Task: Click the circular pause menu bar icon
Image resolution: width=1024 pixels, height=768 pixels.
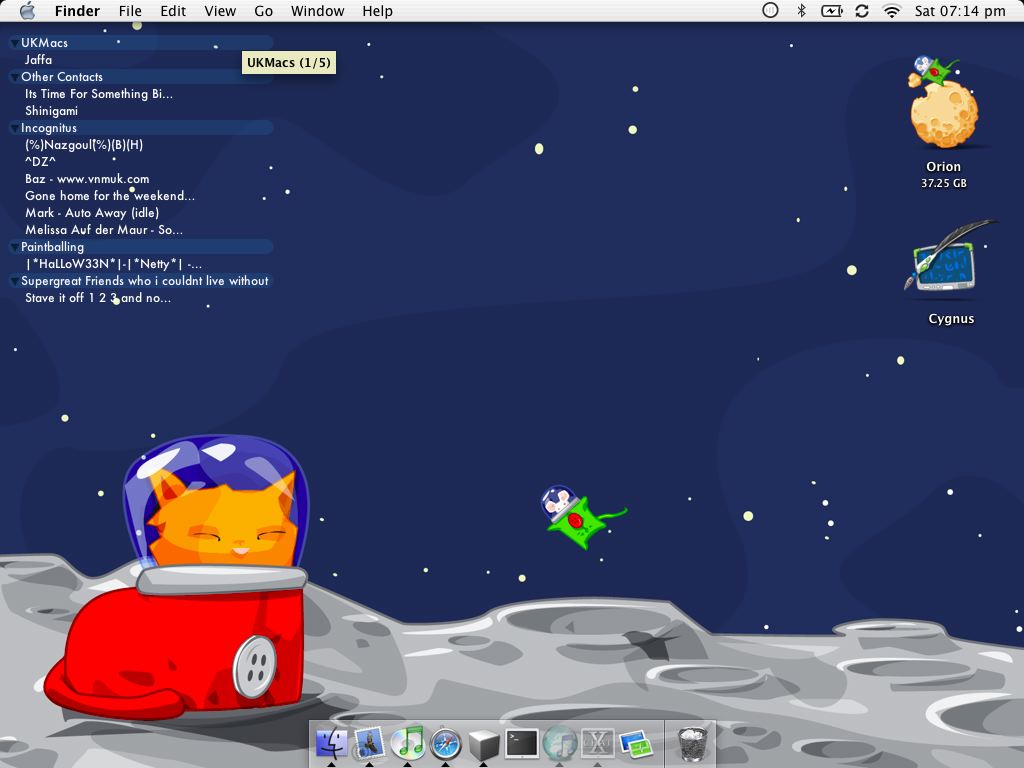Action: pos(770,10)
